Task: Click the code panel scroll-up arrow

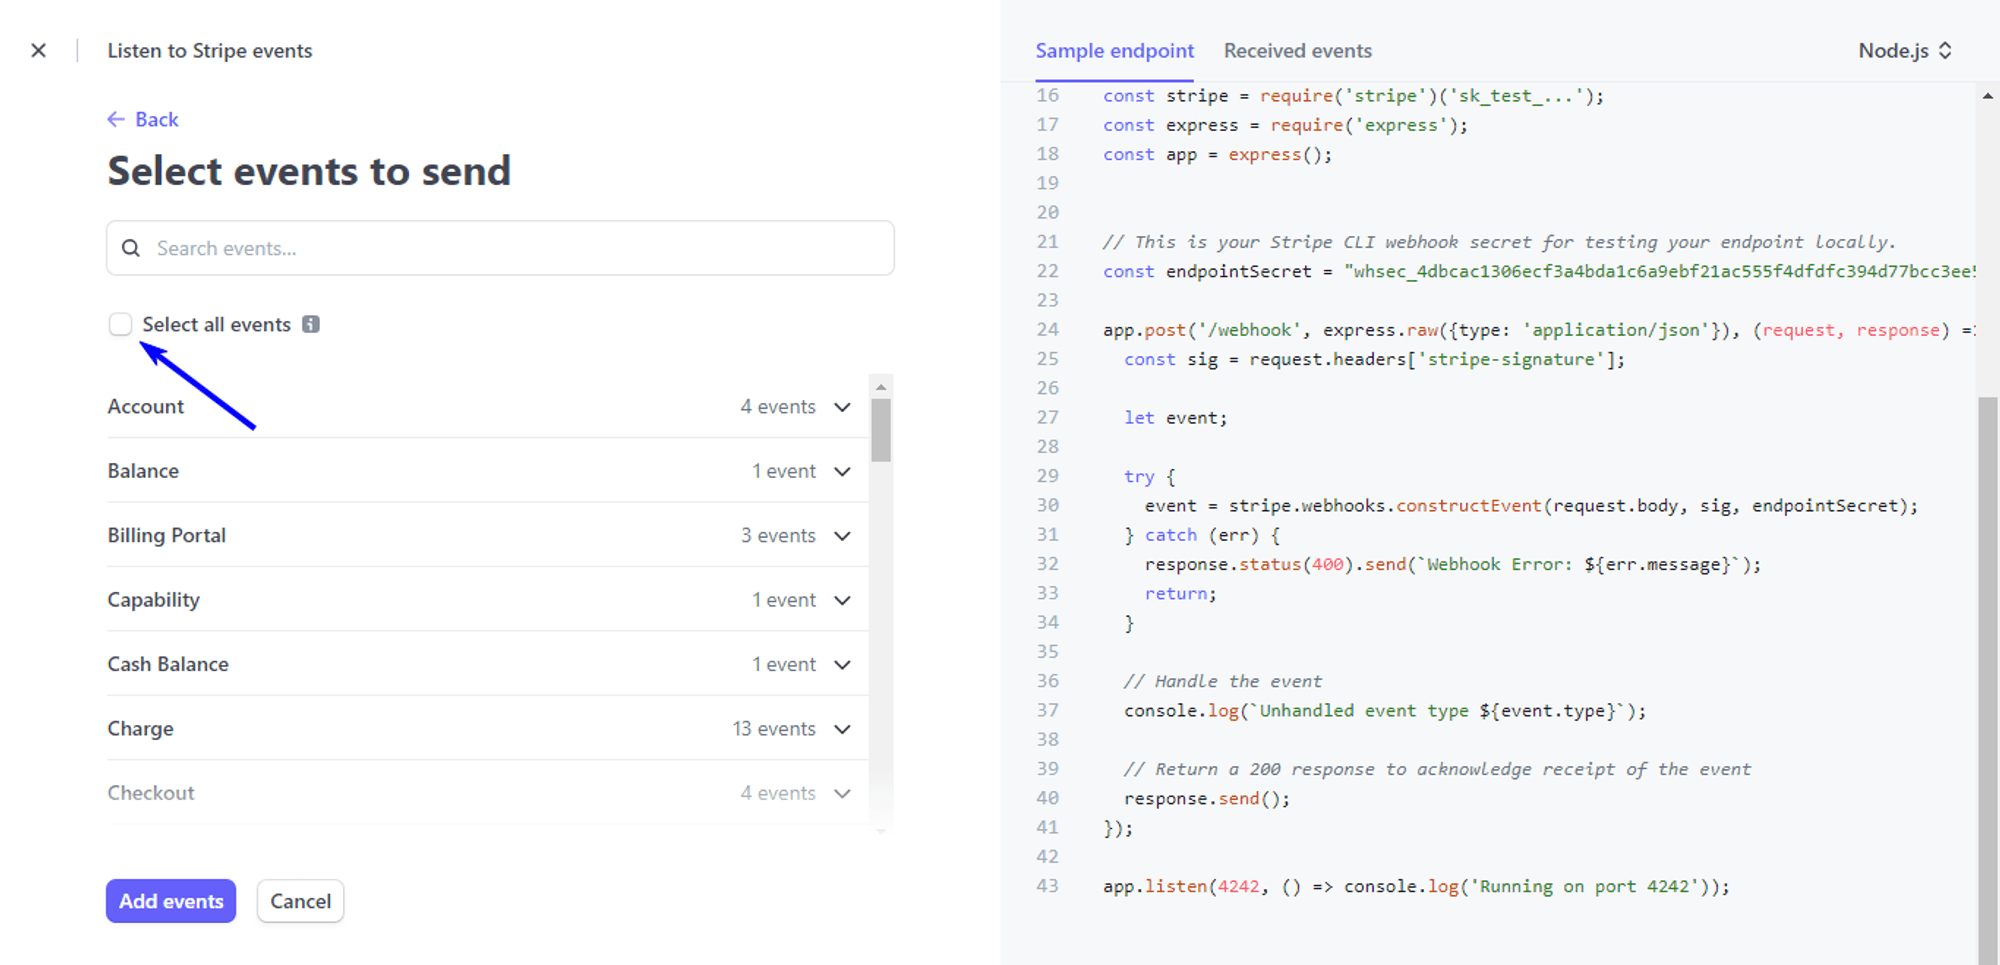Action: point(1987,96)
